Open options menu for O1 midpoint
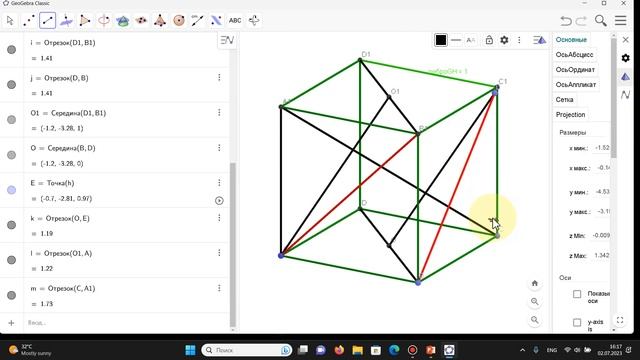 coord(219,112)
